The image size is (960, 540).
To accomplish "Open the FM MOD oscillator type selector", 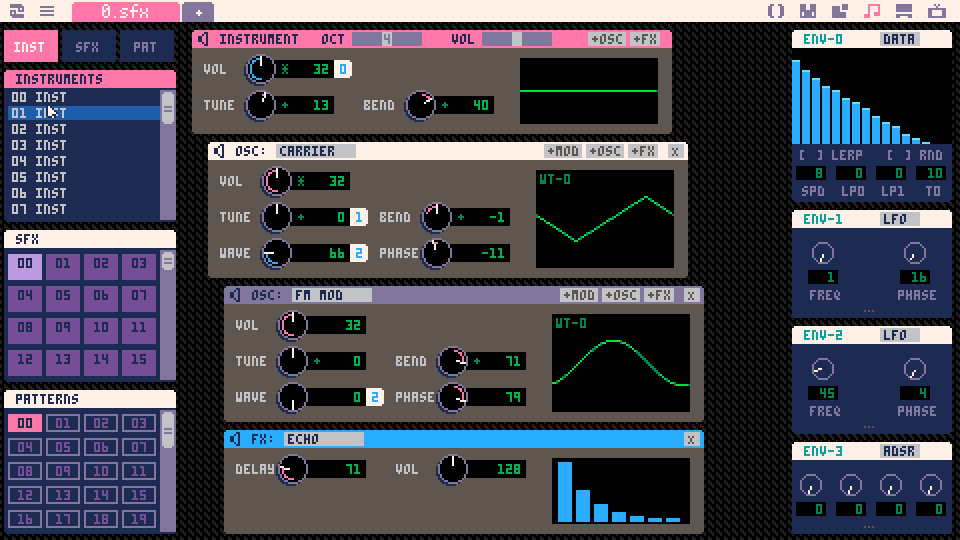I will pos(331,295).
